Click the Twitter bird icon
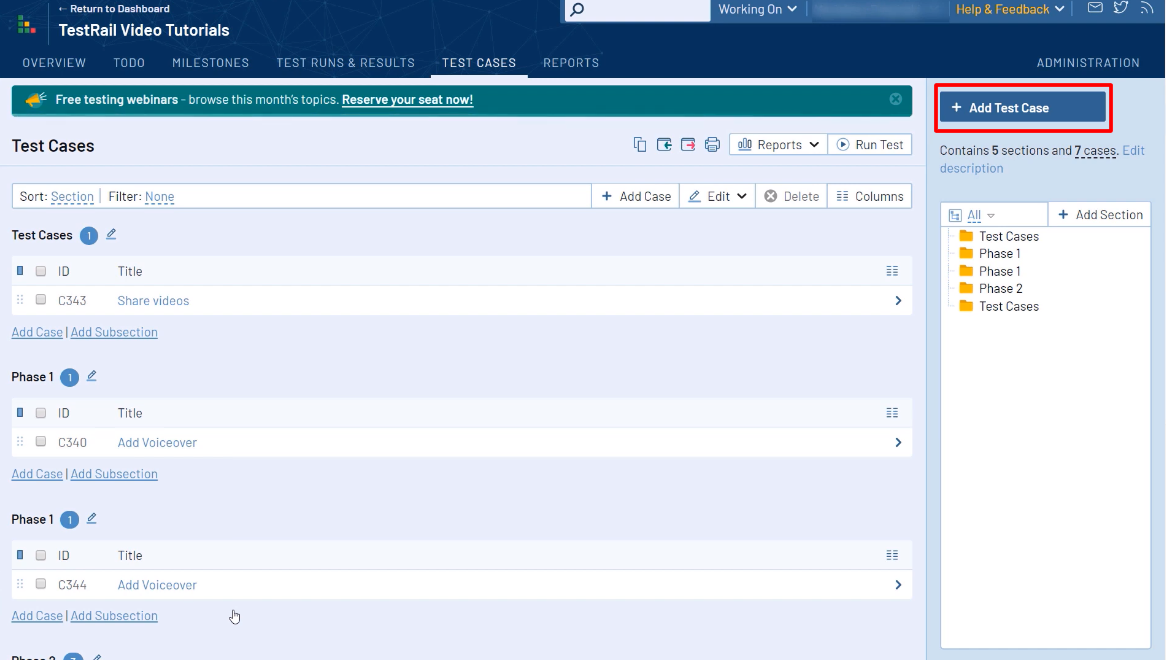The width and height of the screenshot is (1166, 660). coord(1121,9)
